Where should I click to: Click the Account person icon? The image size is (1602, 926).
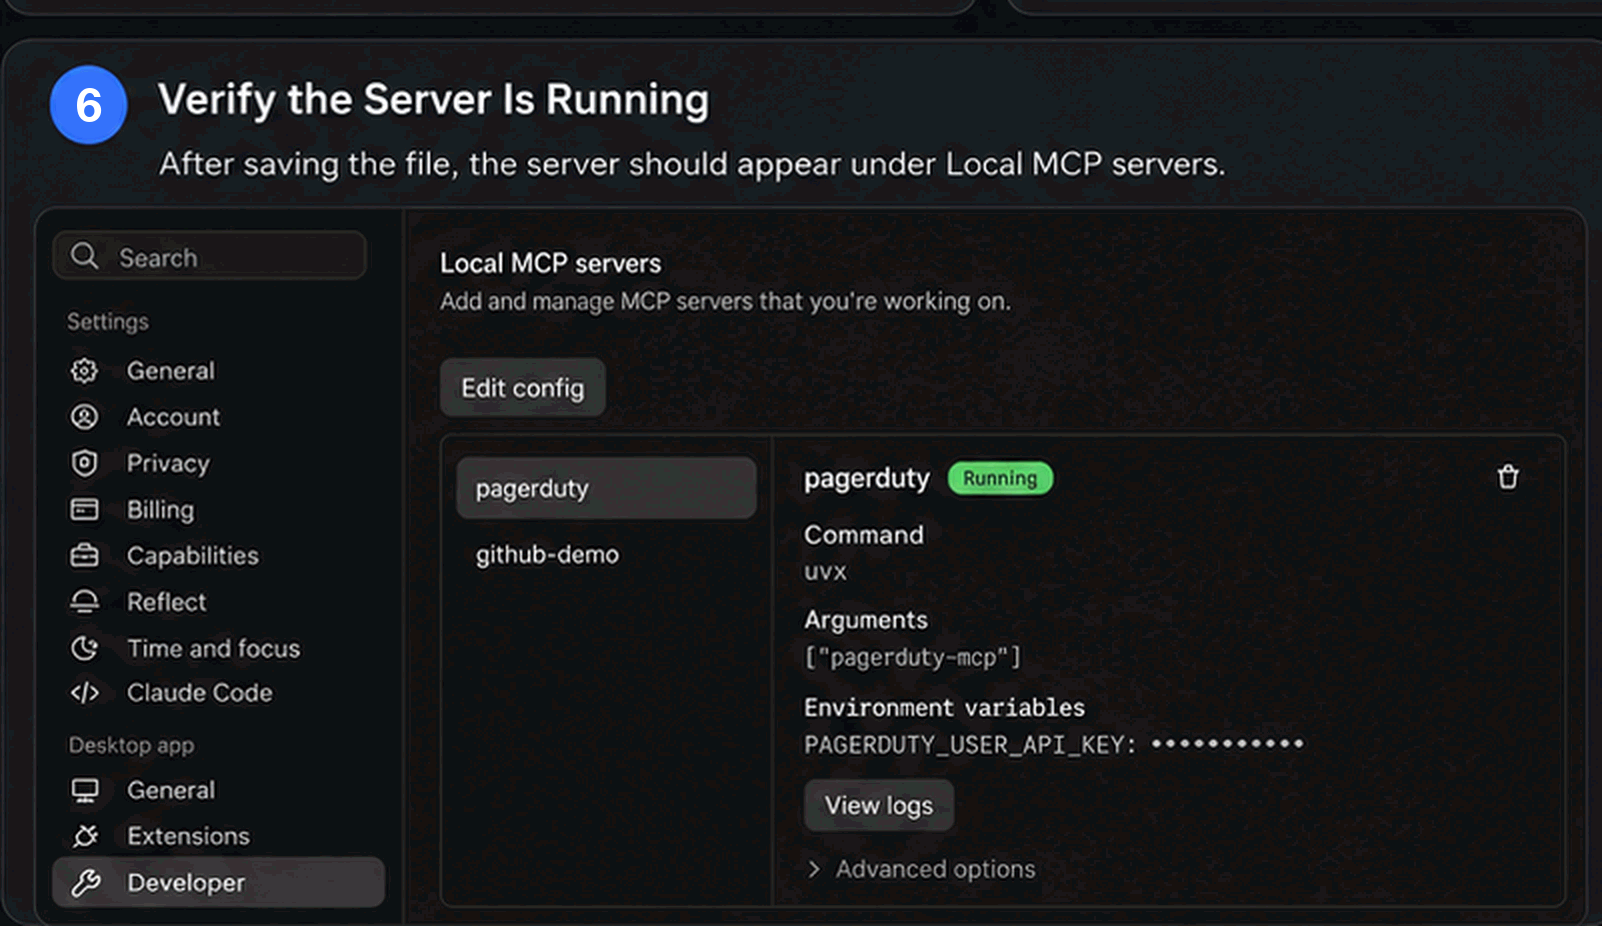click(85, 417)
